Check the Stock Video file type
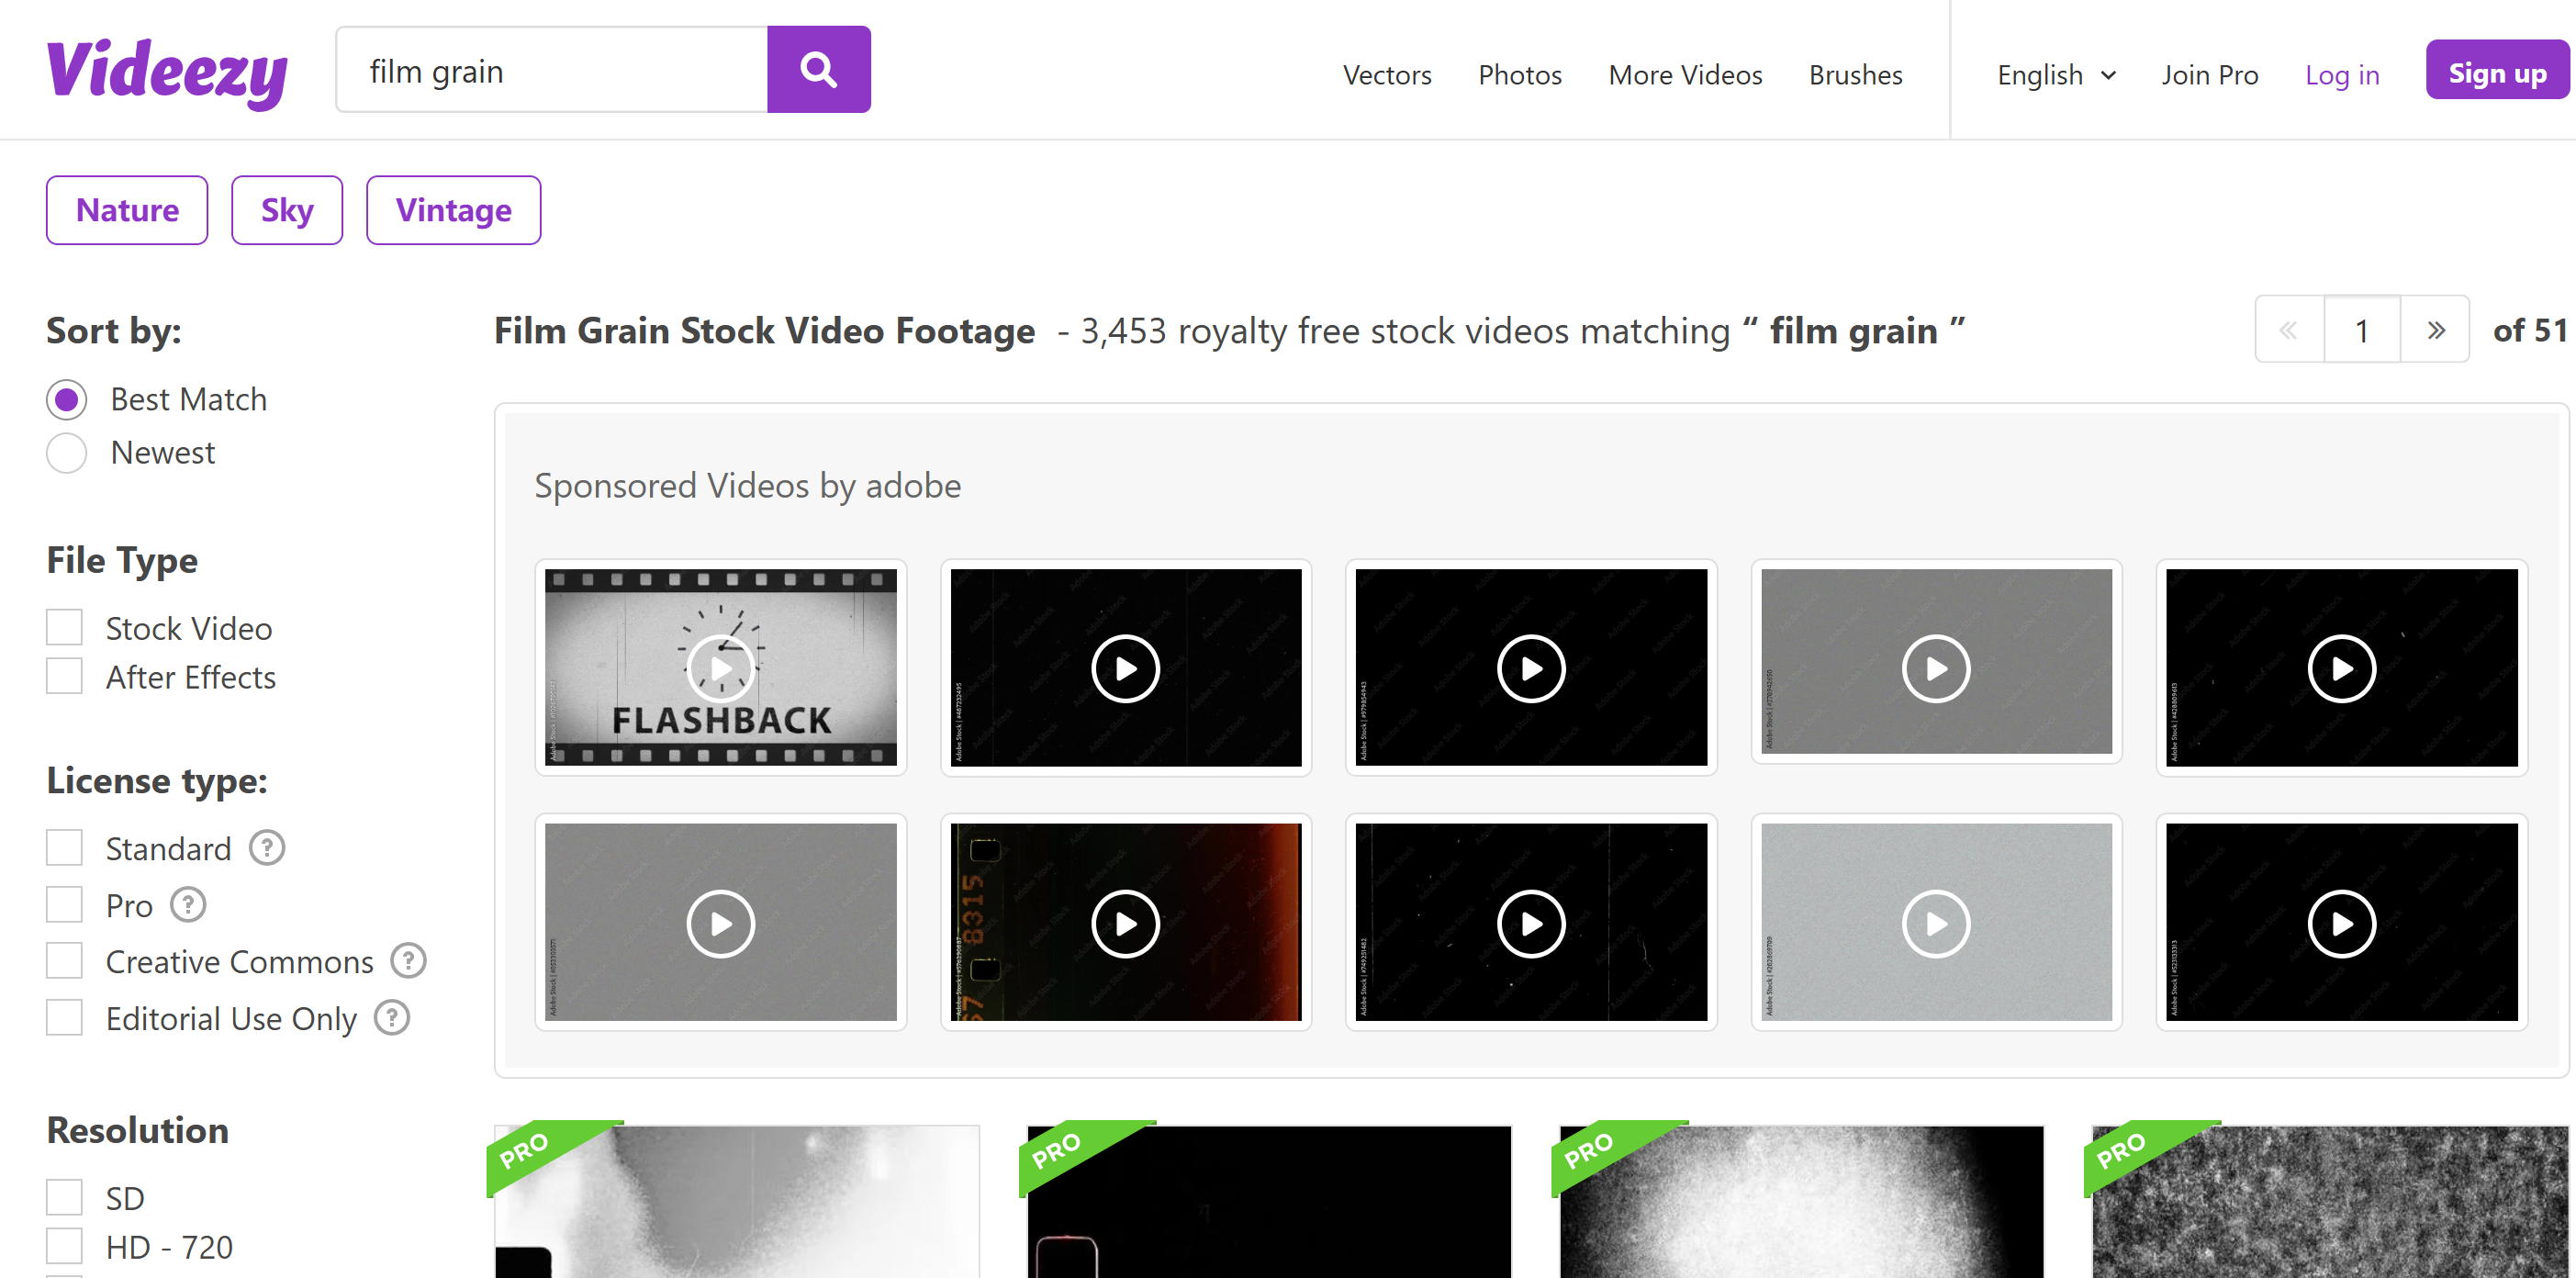Image resolution: width=2576 pixels, height=1278 pixels. [x=65, y=628]
